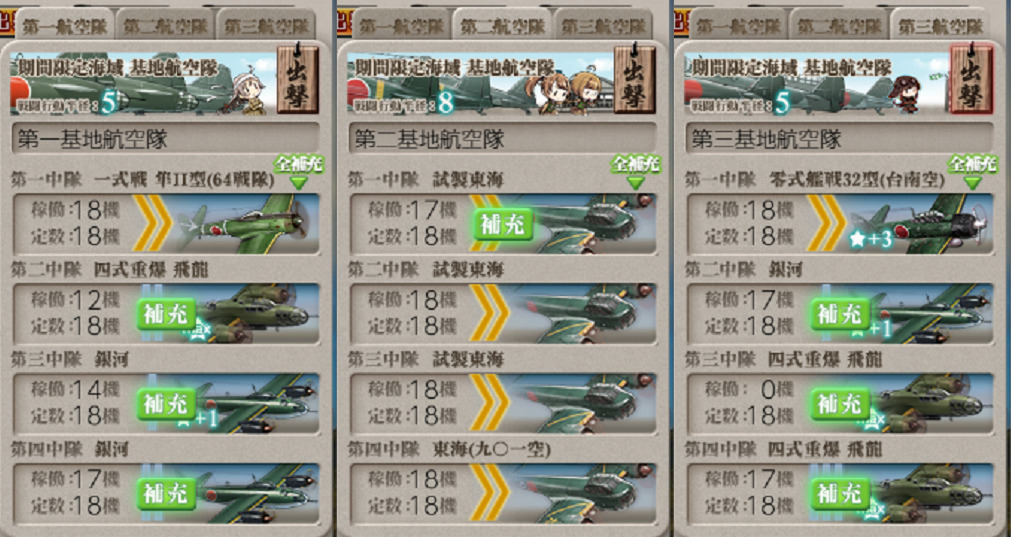Select the 東海(九〇一空) plane in 第四中隊

point(503,493)
